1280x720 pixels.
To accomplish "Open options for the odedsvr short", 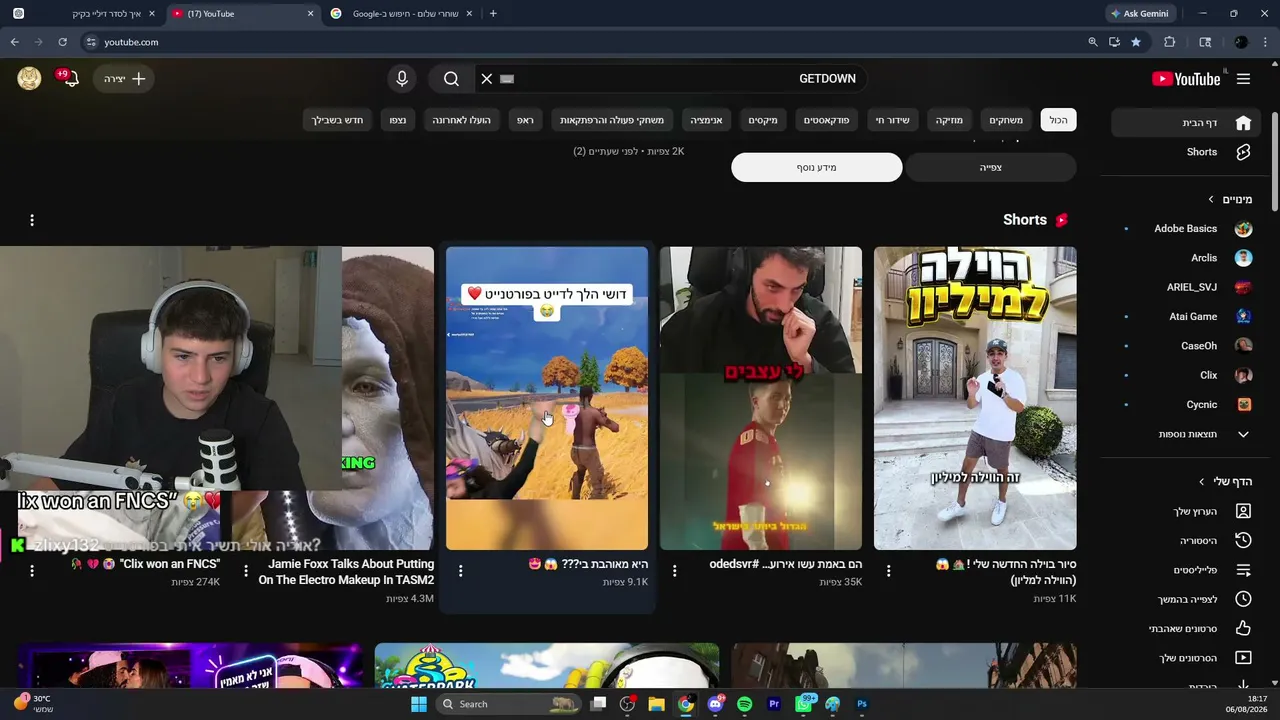I will tap(675, 570).
